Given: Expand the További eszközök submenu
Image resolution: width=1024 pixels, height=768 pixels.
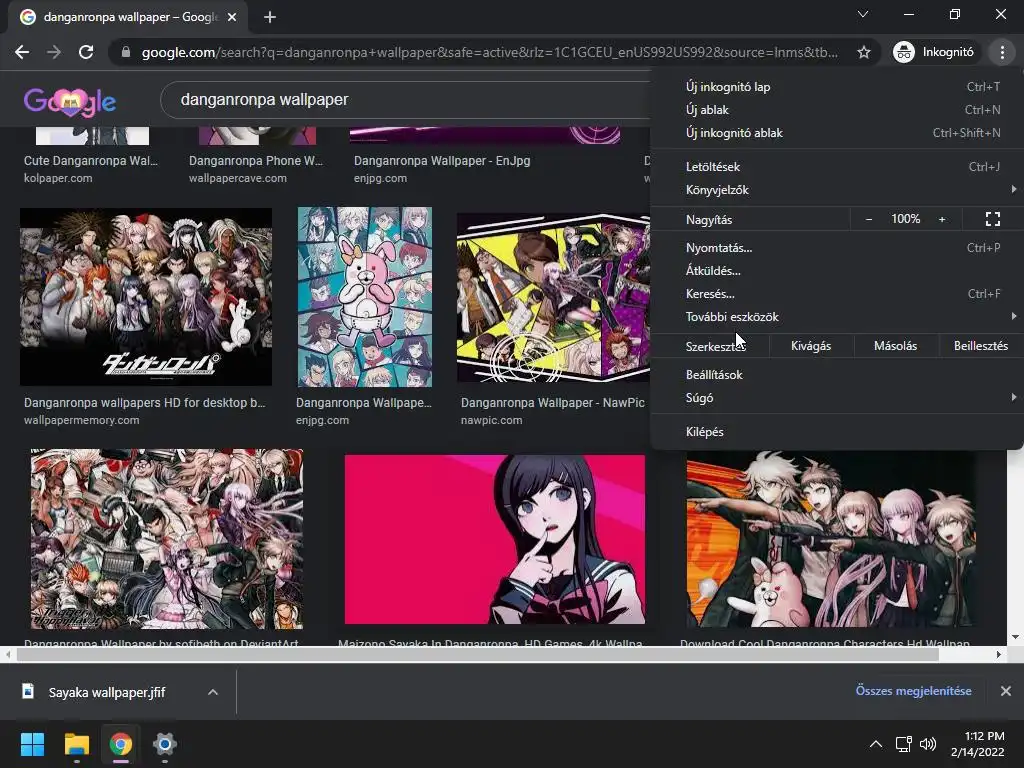Looking at the screenshot, I should point(837,317).
